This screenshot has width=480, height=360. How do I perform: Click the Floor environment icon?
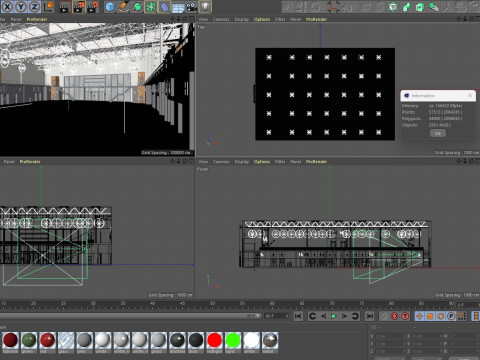(178, 7)
